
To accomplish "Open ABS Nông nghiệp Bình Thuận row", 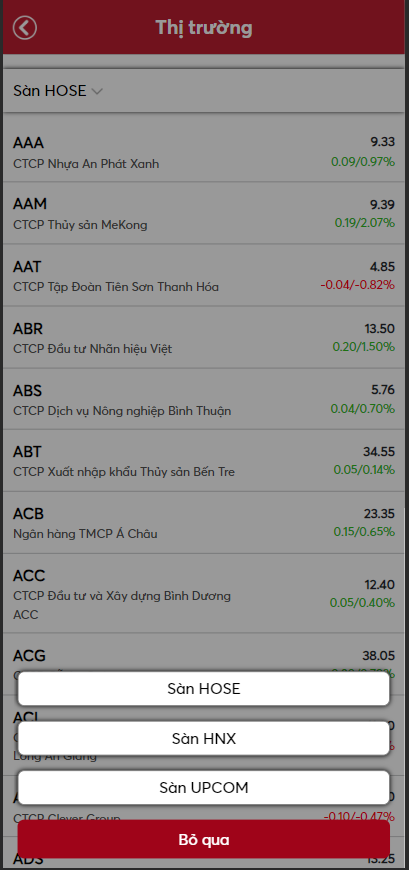I will [204, 399].
